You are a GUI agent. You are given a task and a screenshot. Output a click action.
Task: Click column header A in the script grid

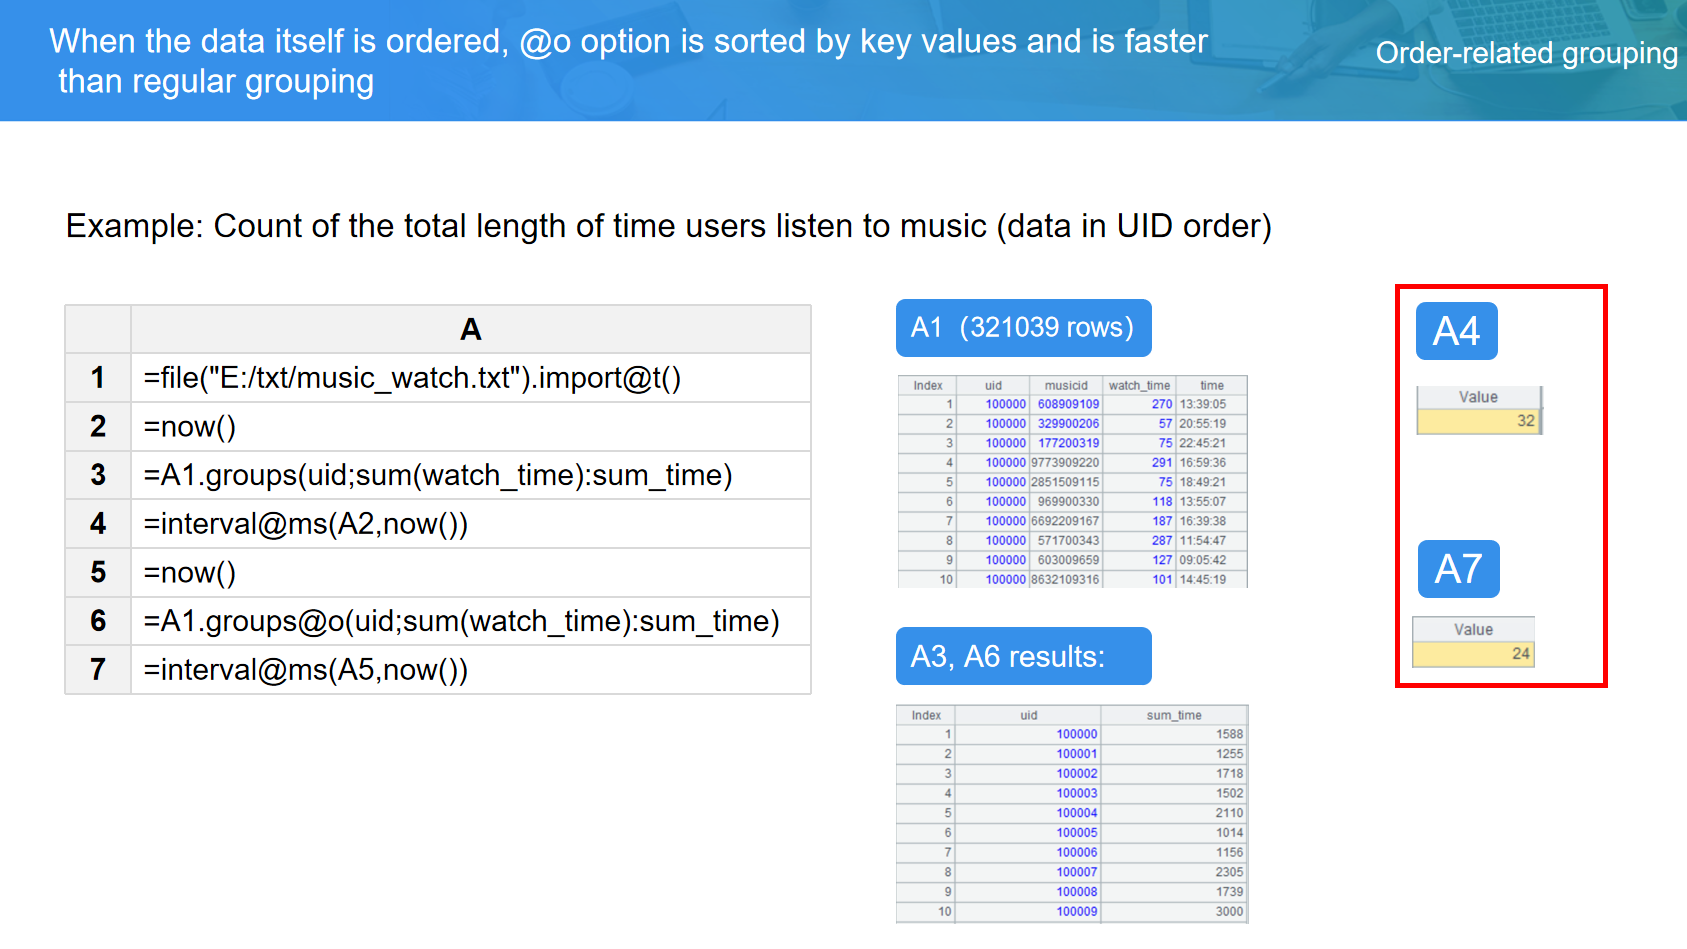(x=470, y=329)
